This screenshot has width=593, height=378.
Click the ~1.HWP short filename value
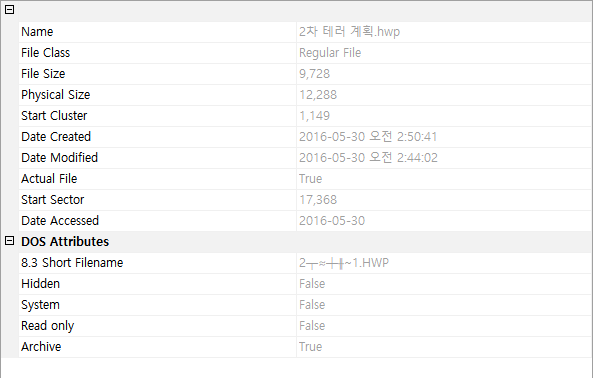(x=344, y=263)
